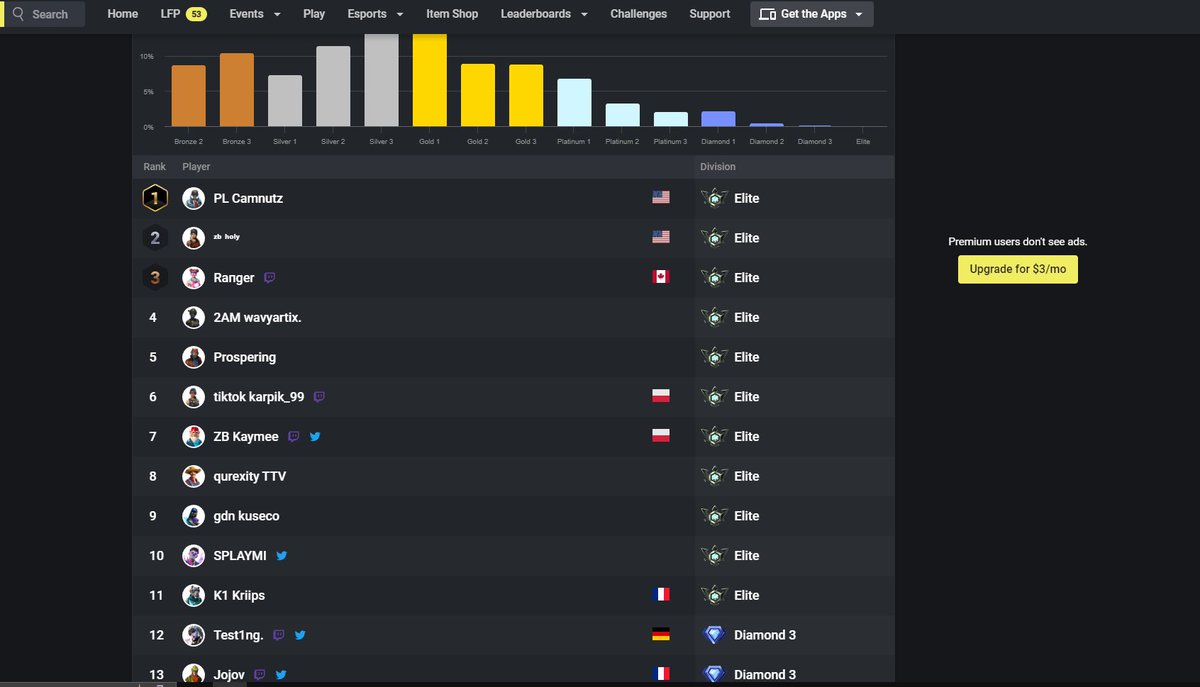This screenshot has width=1200, height=687.
Task: Click the devices icon on Get the Apps
Action: pyautogui.click(x=768, y=14)
